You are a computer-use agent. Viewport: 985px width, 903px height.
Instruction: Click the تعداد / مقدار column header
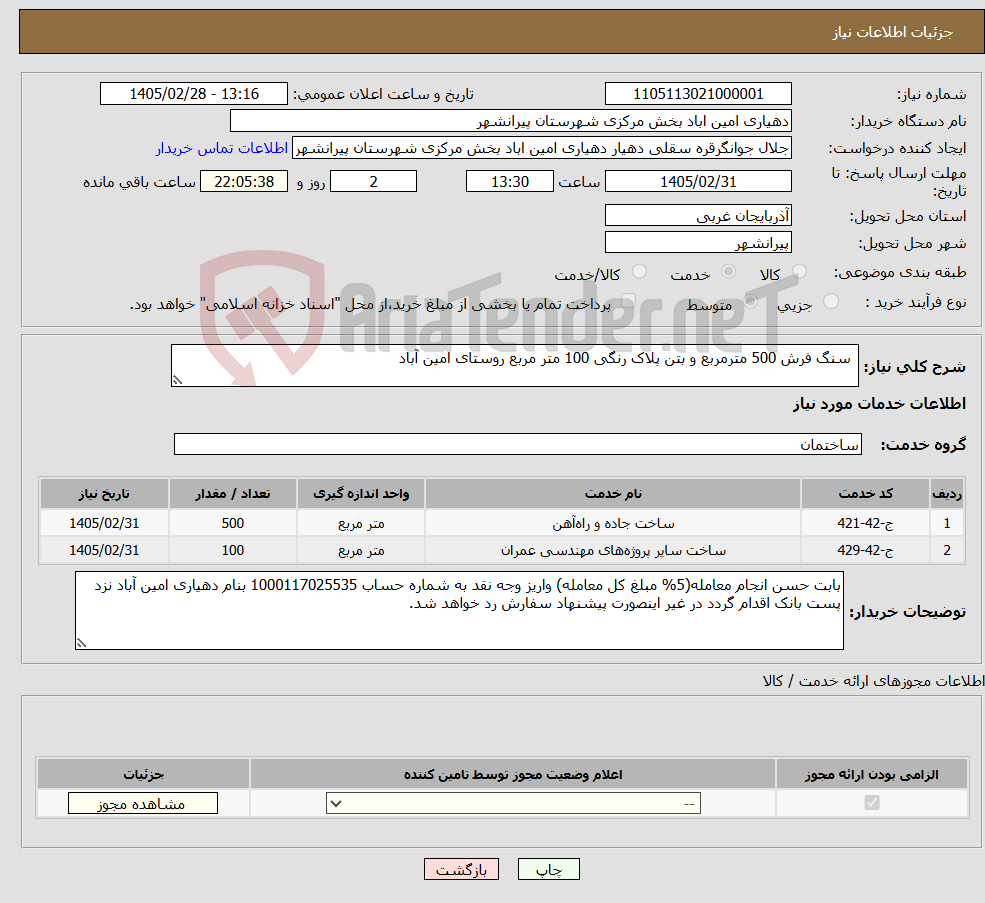(232, 494)
